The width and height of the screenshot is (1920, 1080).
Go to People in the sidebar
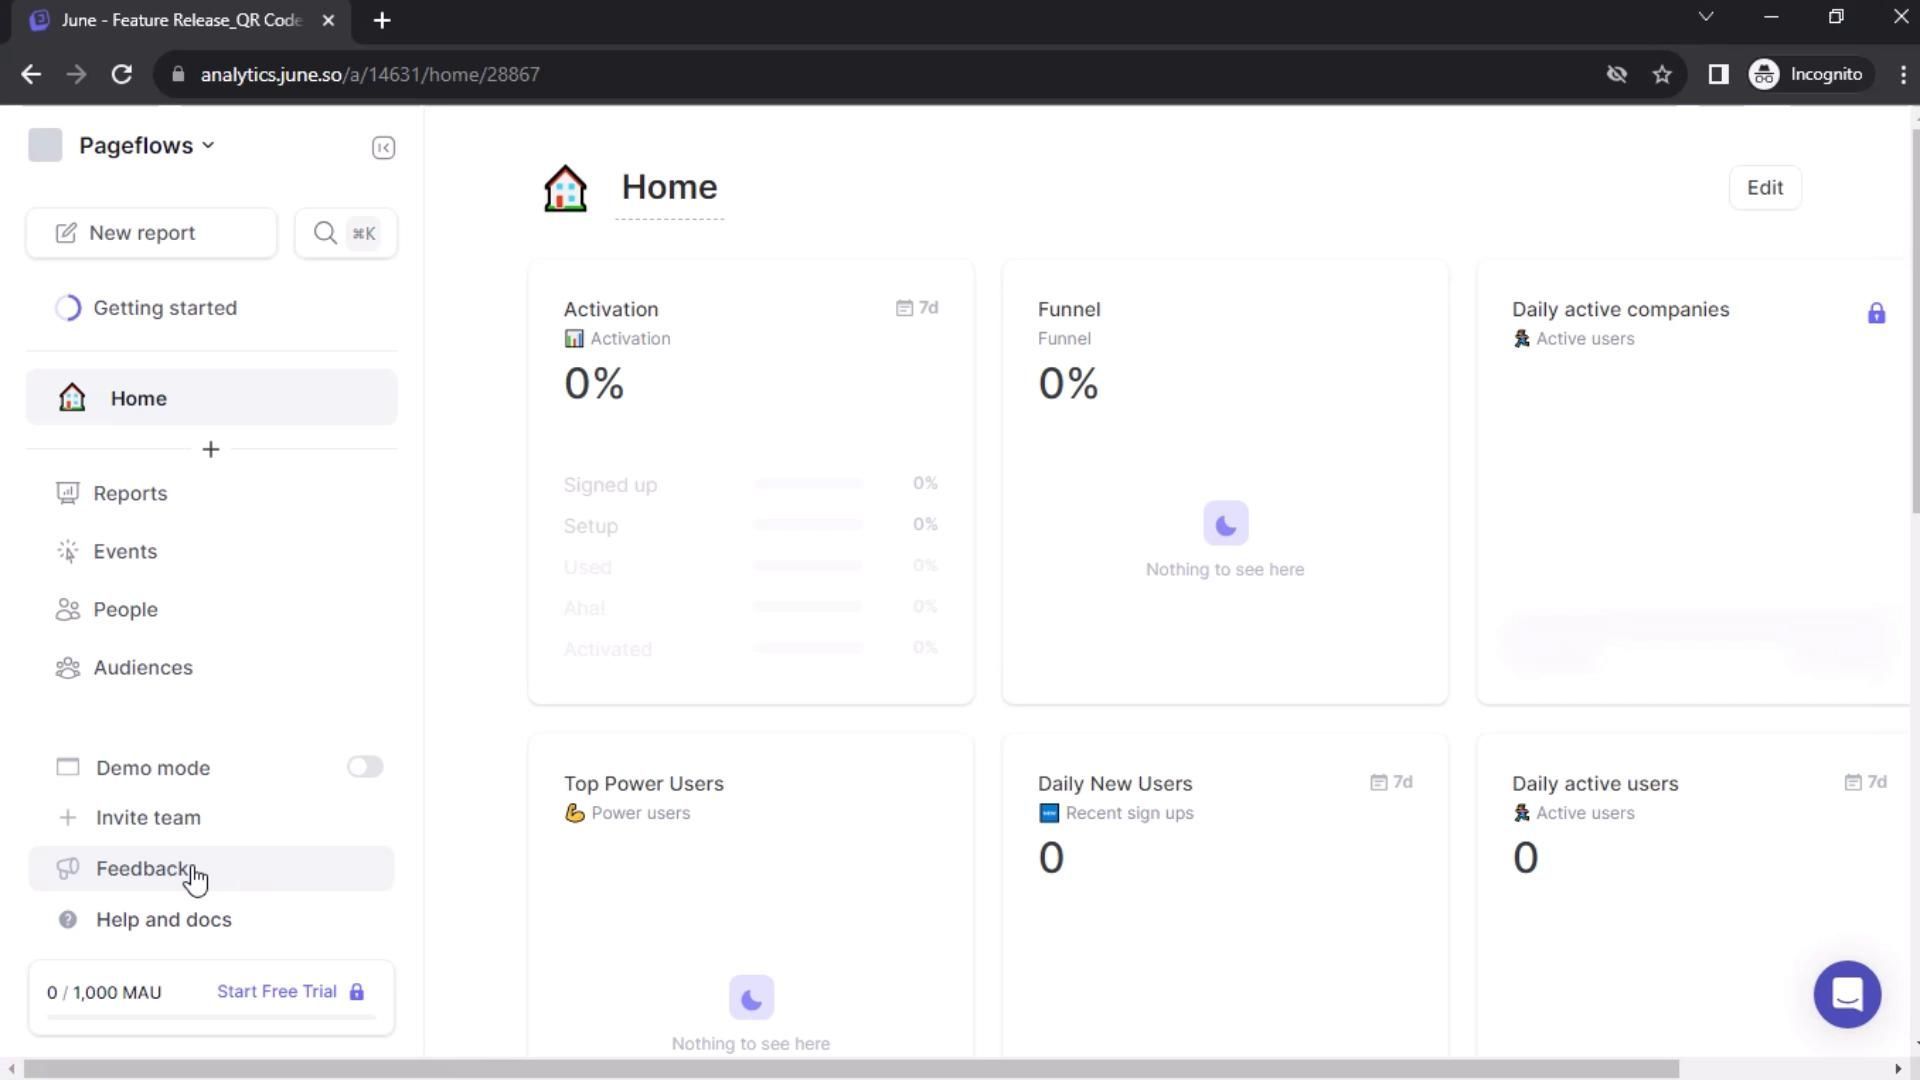[125, 610]
